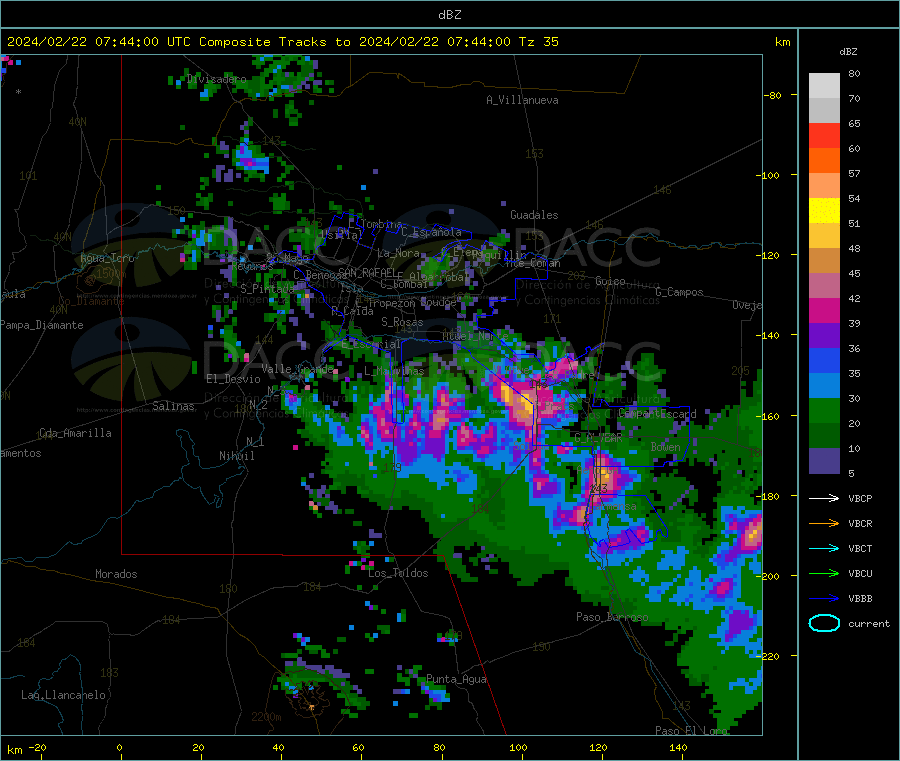Click the 'Punta_Agua' map label
Image resolution: width=900 pixels, height=761 pixels.
(456, 680)
